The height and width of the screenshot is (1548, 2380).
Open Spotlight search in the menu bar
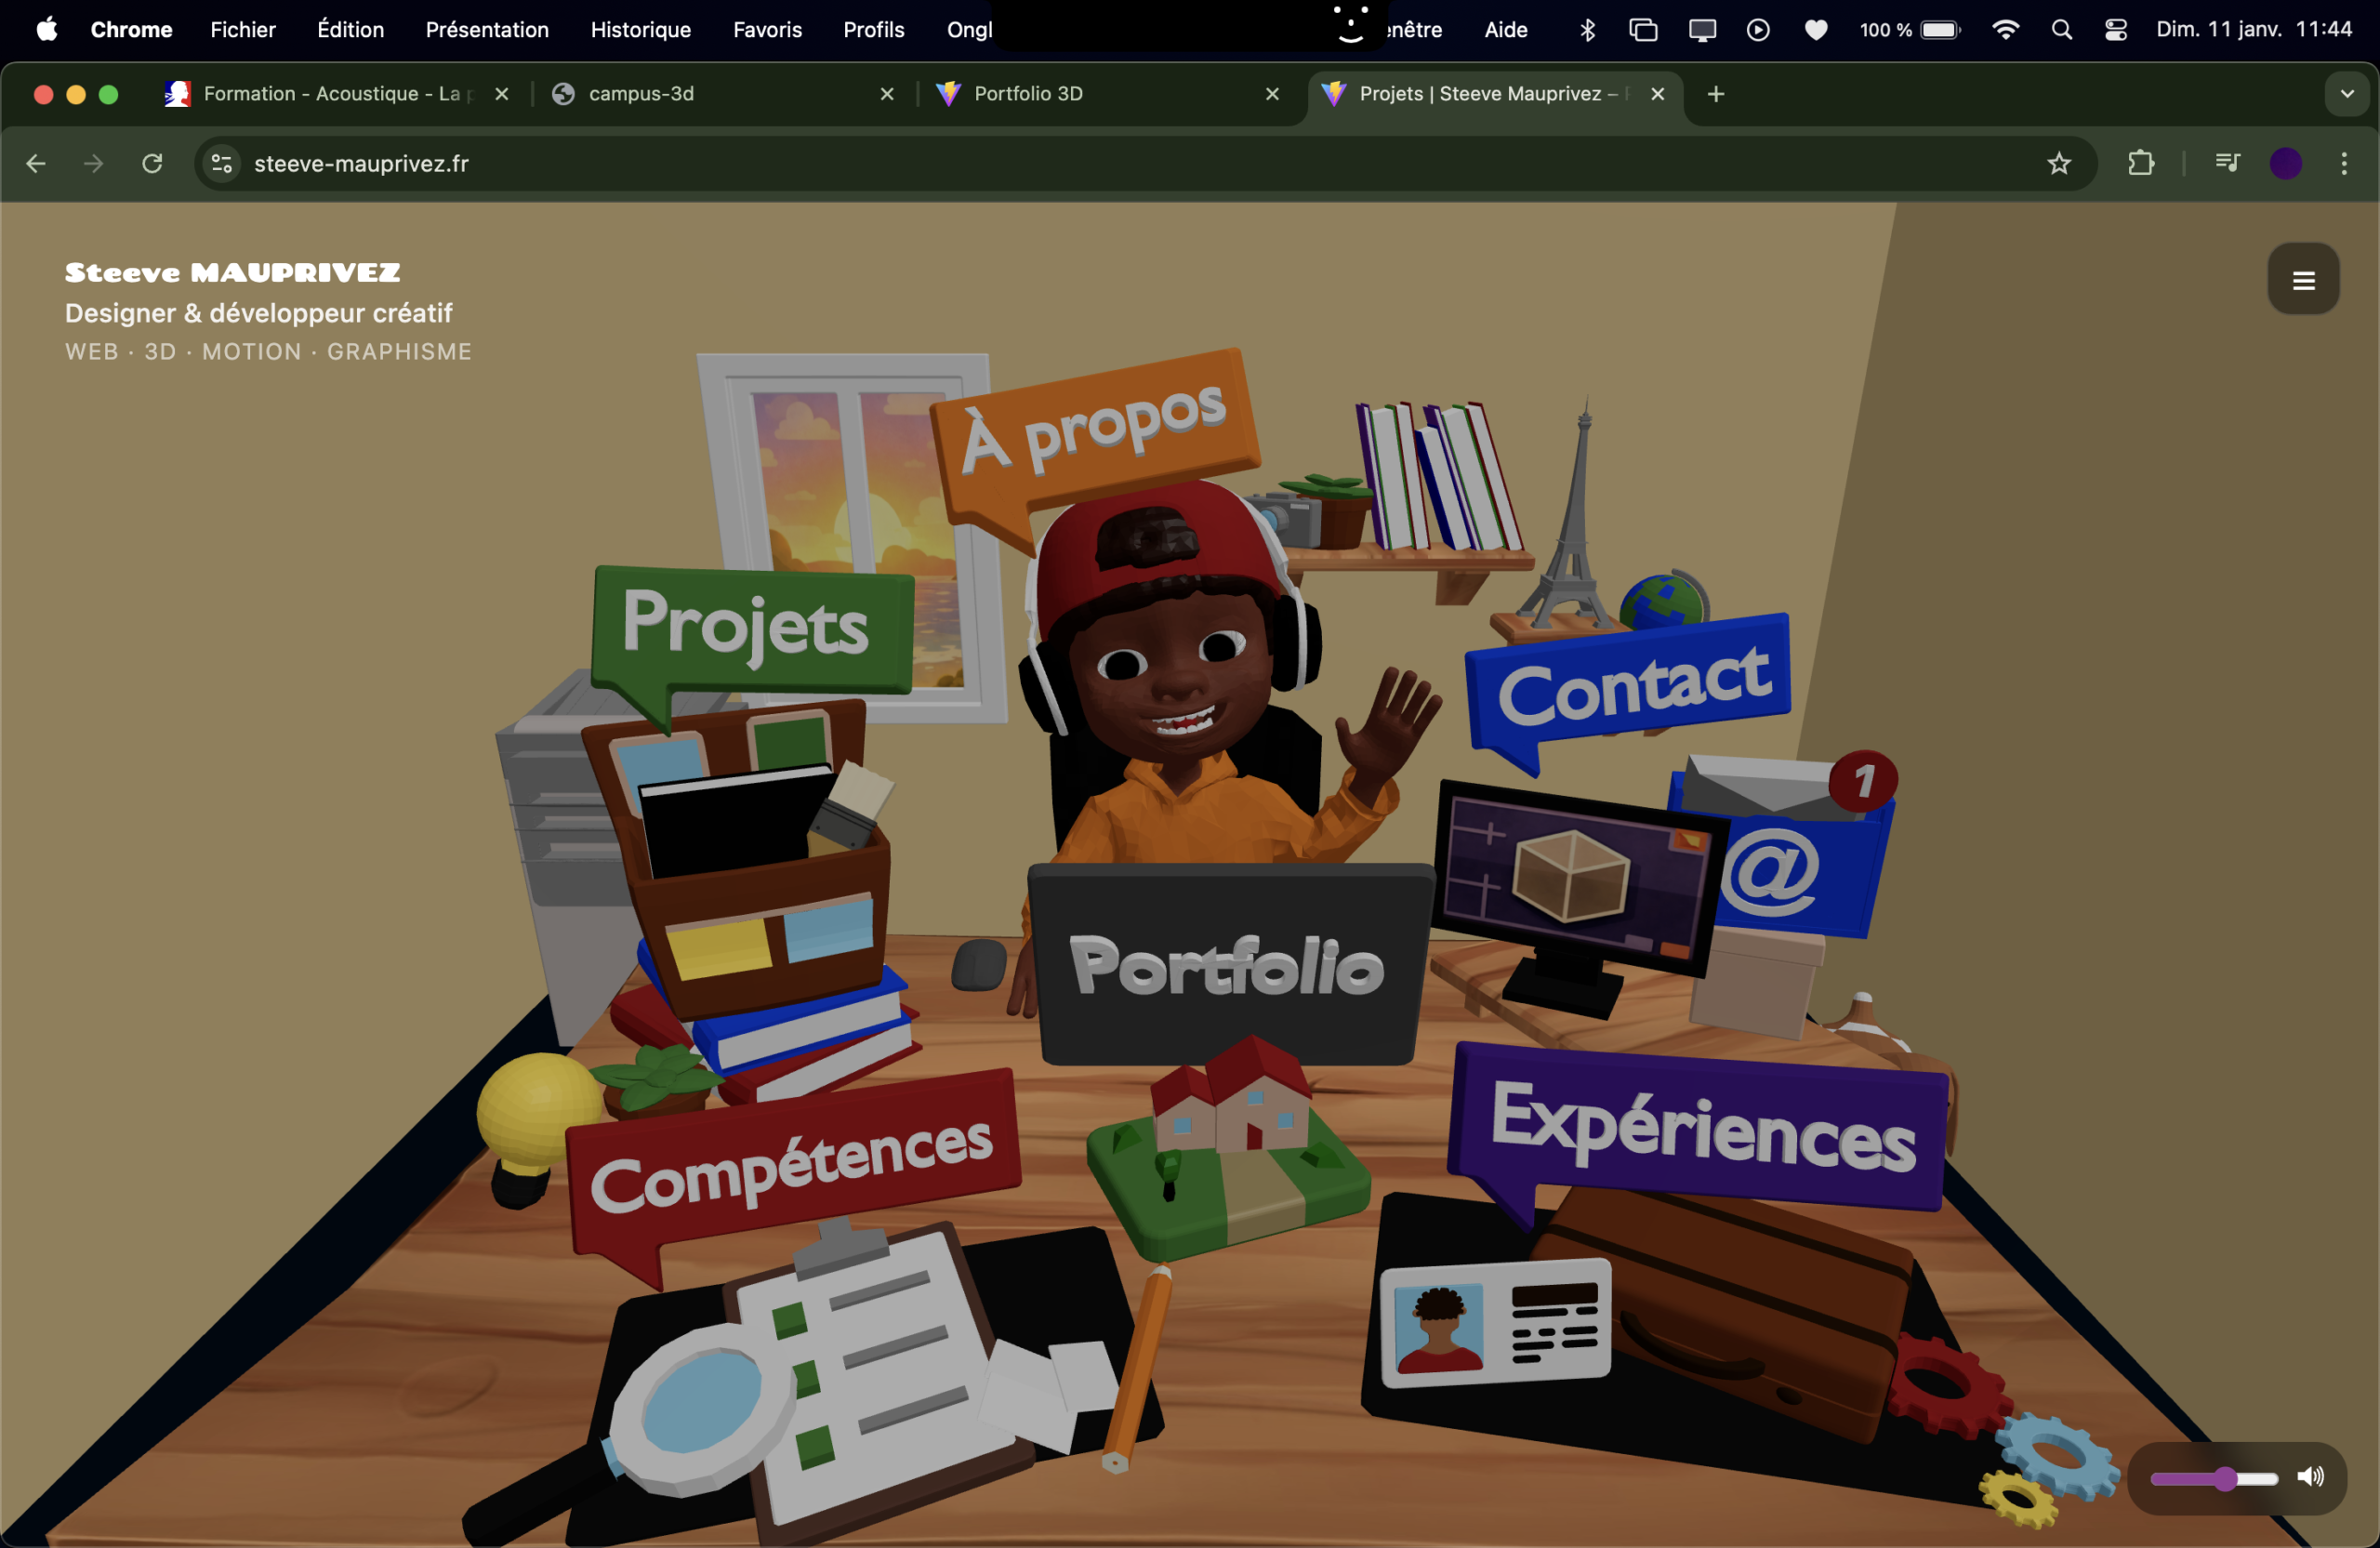(2061, 30)
